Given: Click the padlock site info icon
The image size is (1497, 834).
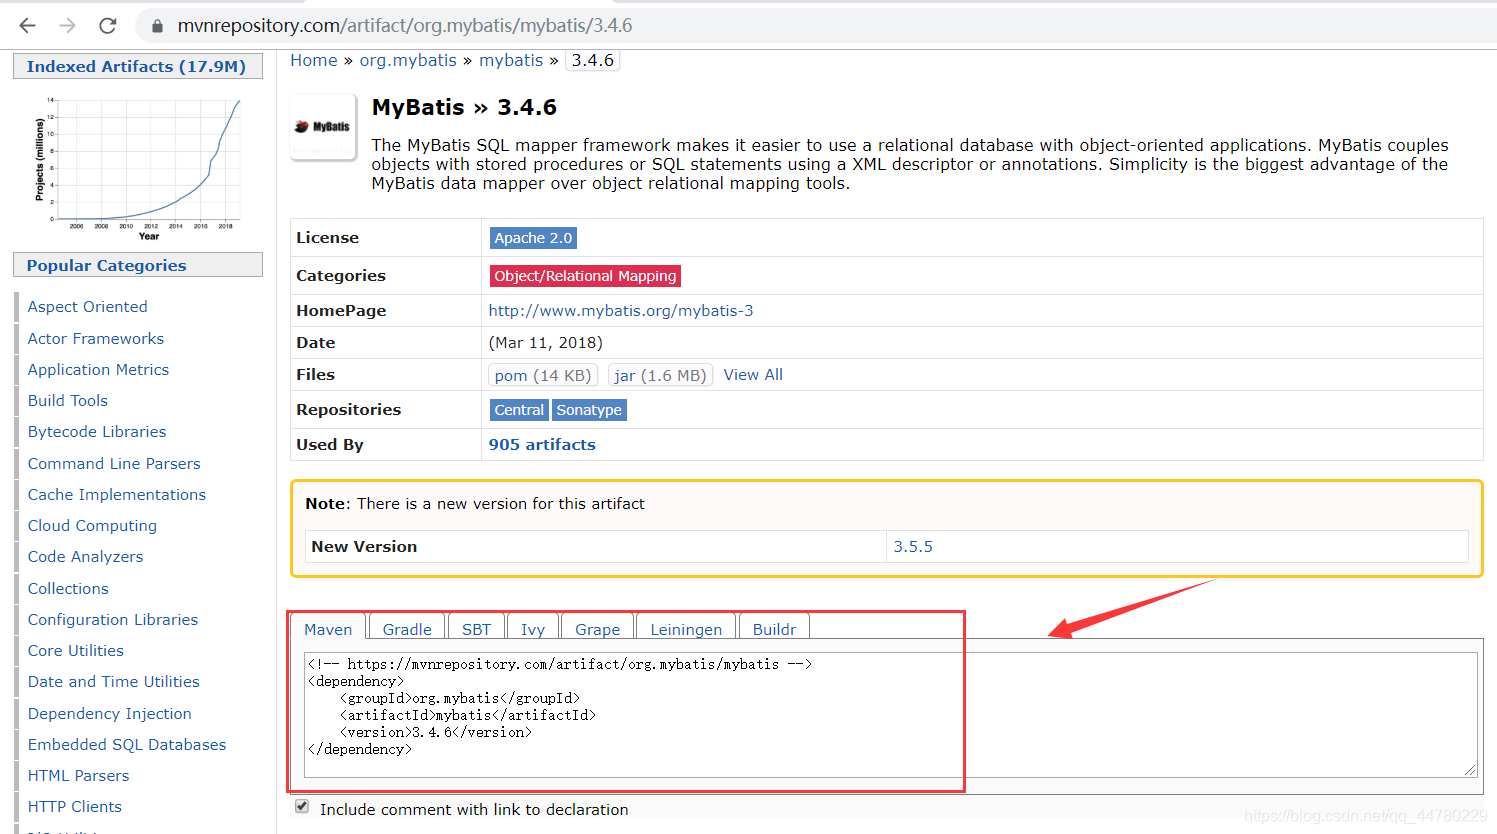Looking at the screenshot, I should point(157,26).
